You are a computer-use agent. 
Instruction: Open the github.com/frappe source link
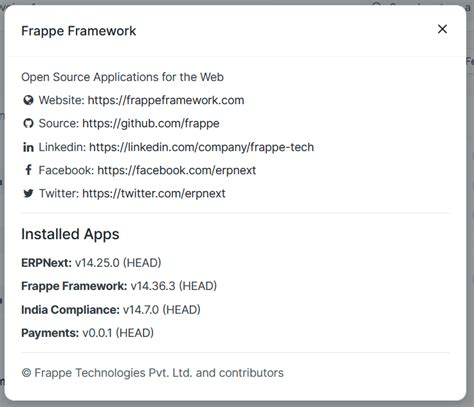(x=151, y=124)
